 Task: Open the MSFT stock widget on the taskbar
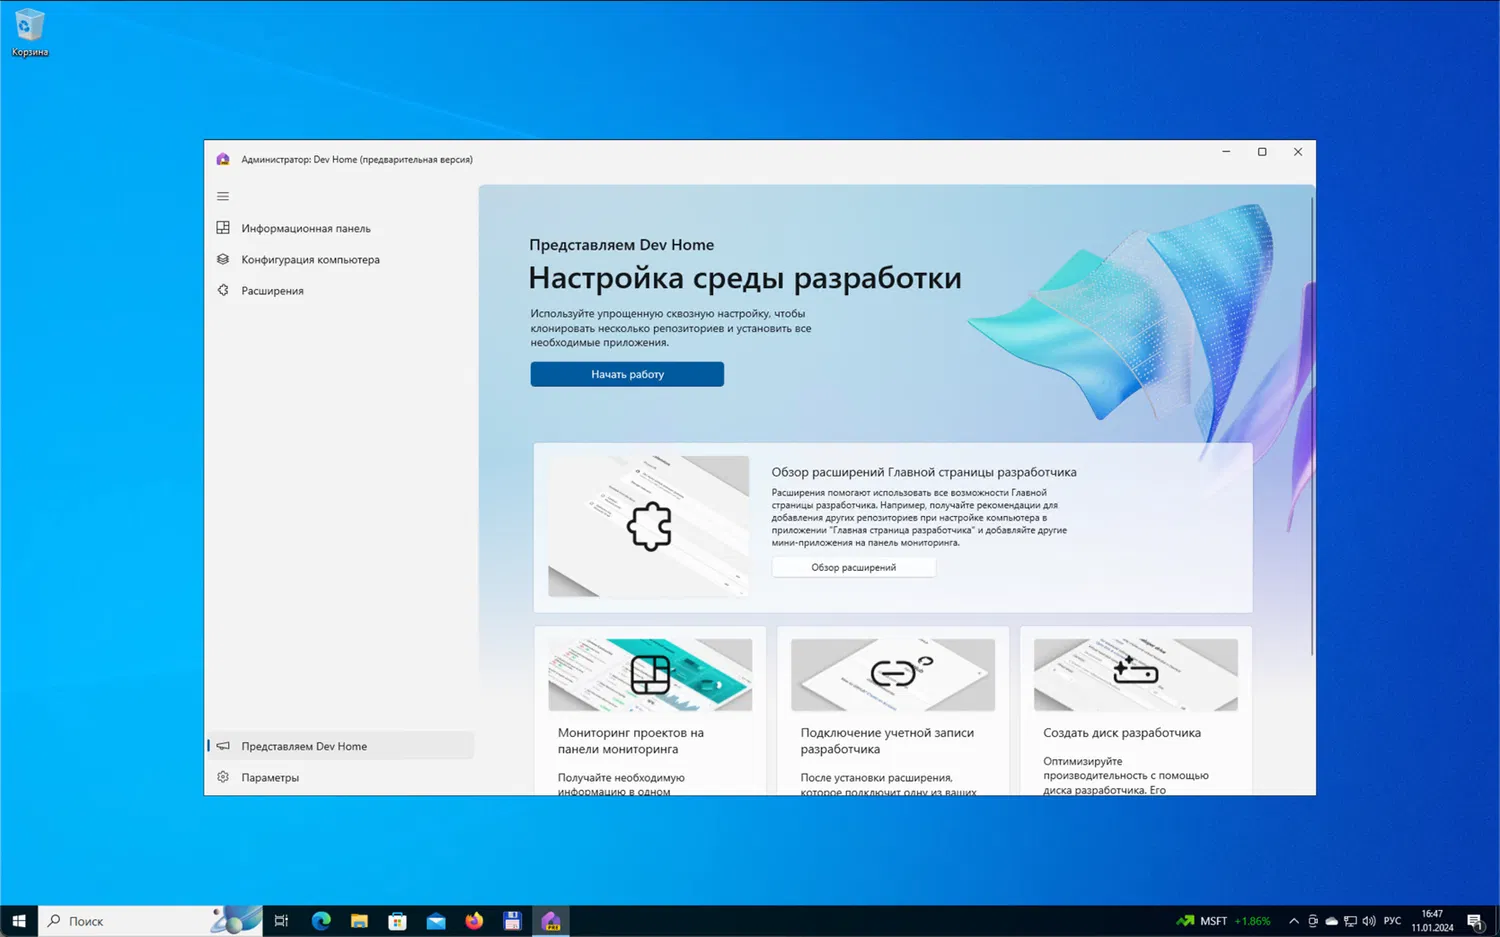[x=1223, y=921]
